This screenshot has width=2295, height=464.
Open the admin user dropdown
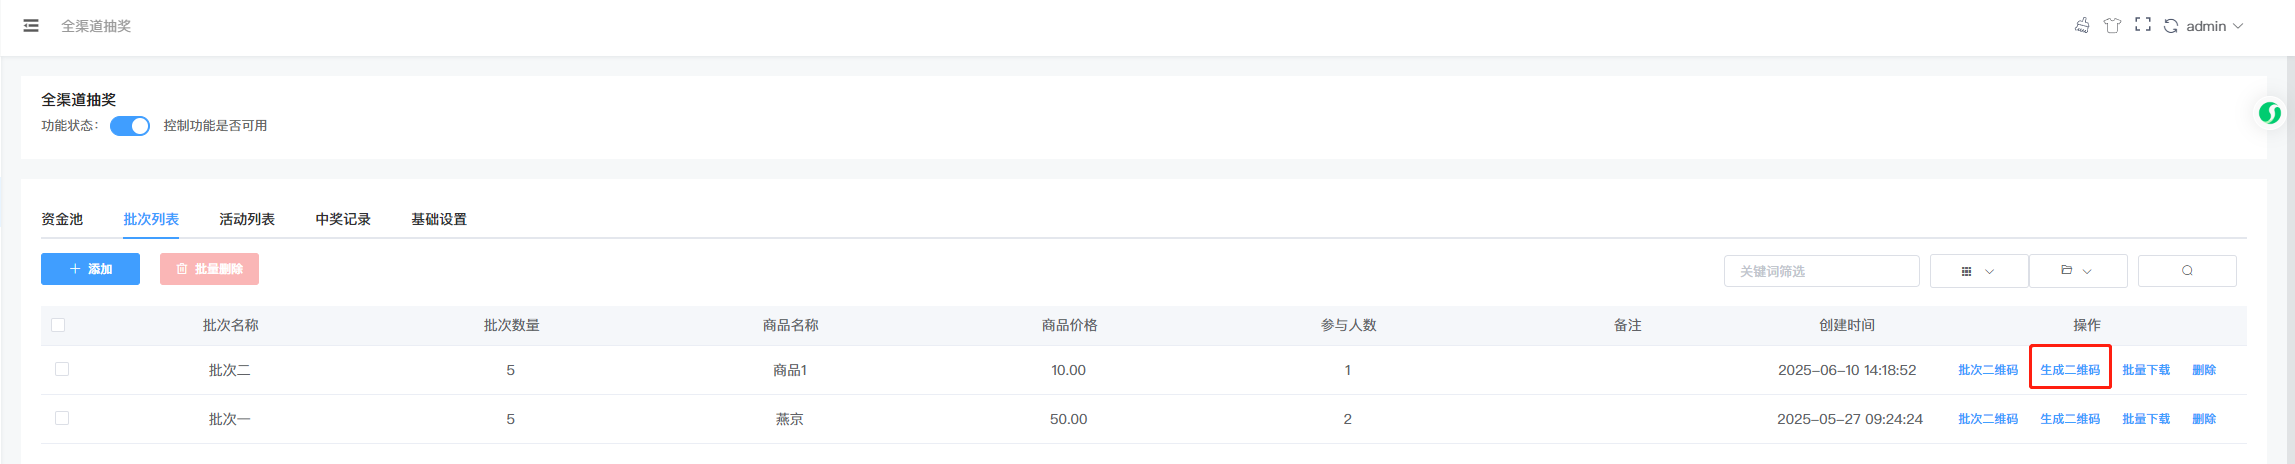pyautogui.click(x=2214, y=26)
